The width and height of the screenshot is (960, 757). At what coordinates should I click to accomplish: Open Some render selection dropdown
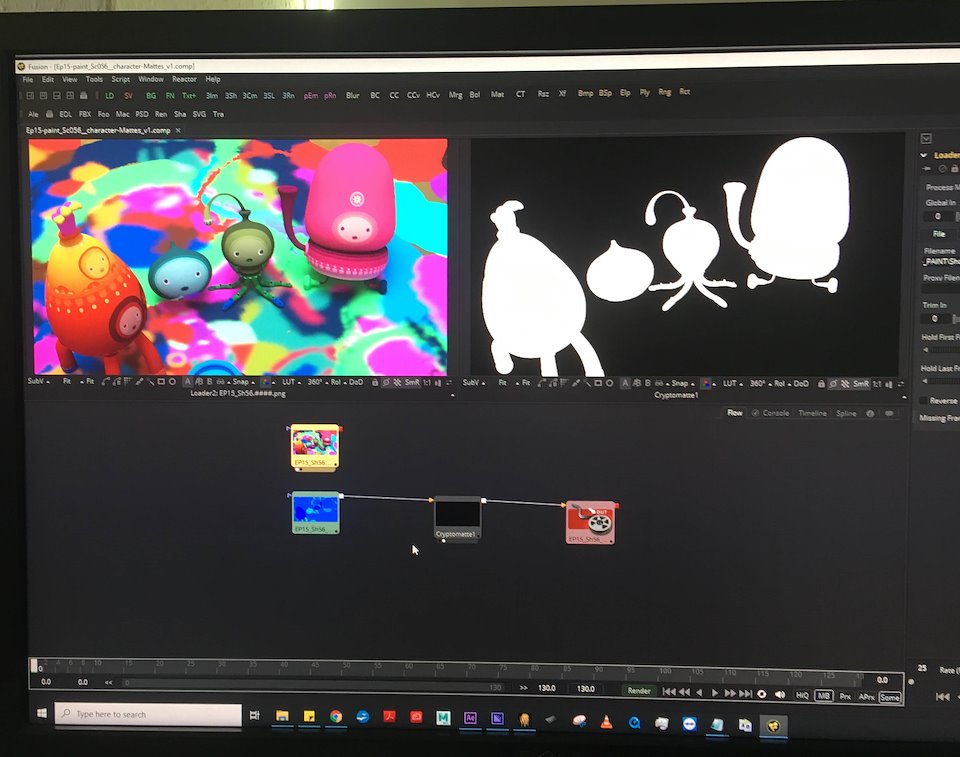pyautogui.click(x=890, y=698)
